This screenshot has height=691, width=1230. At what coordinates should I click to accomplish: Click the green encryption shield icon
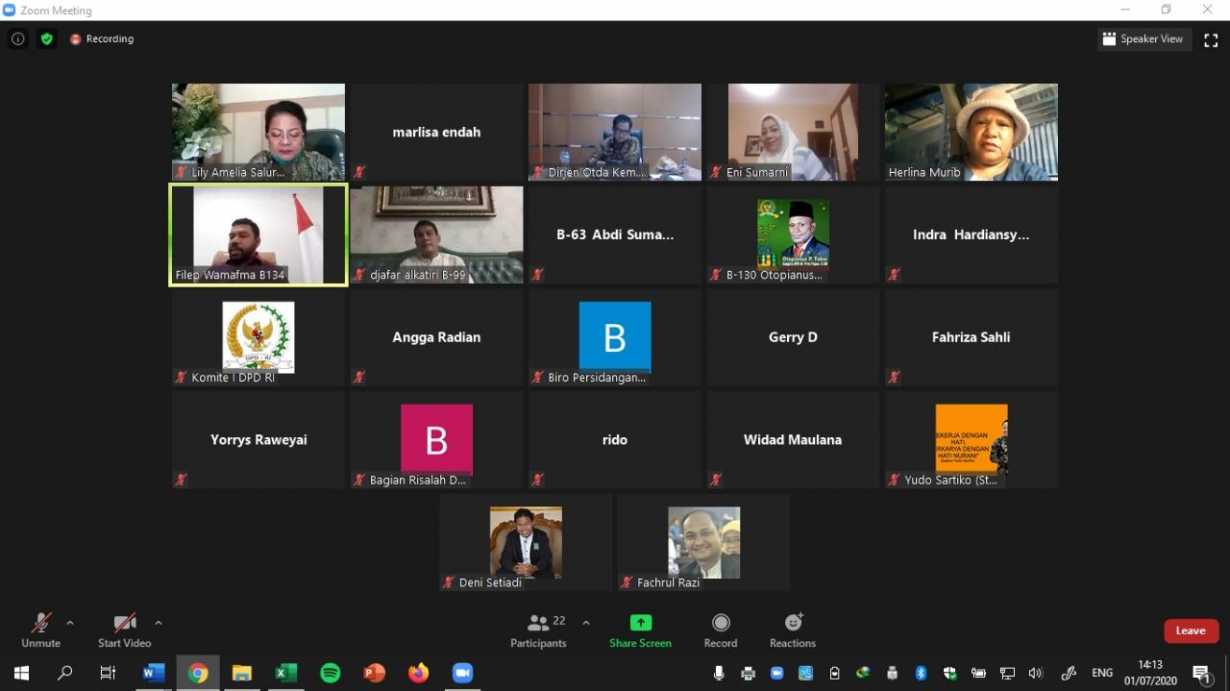point(47,39)
